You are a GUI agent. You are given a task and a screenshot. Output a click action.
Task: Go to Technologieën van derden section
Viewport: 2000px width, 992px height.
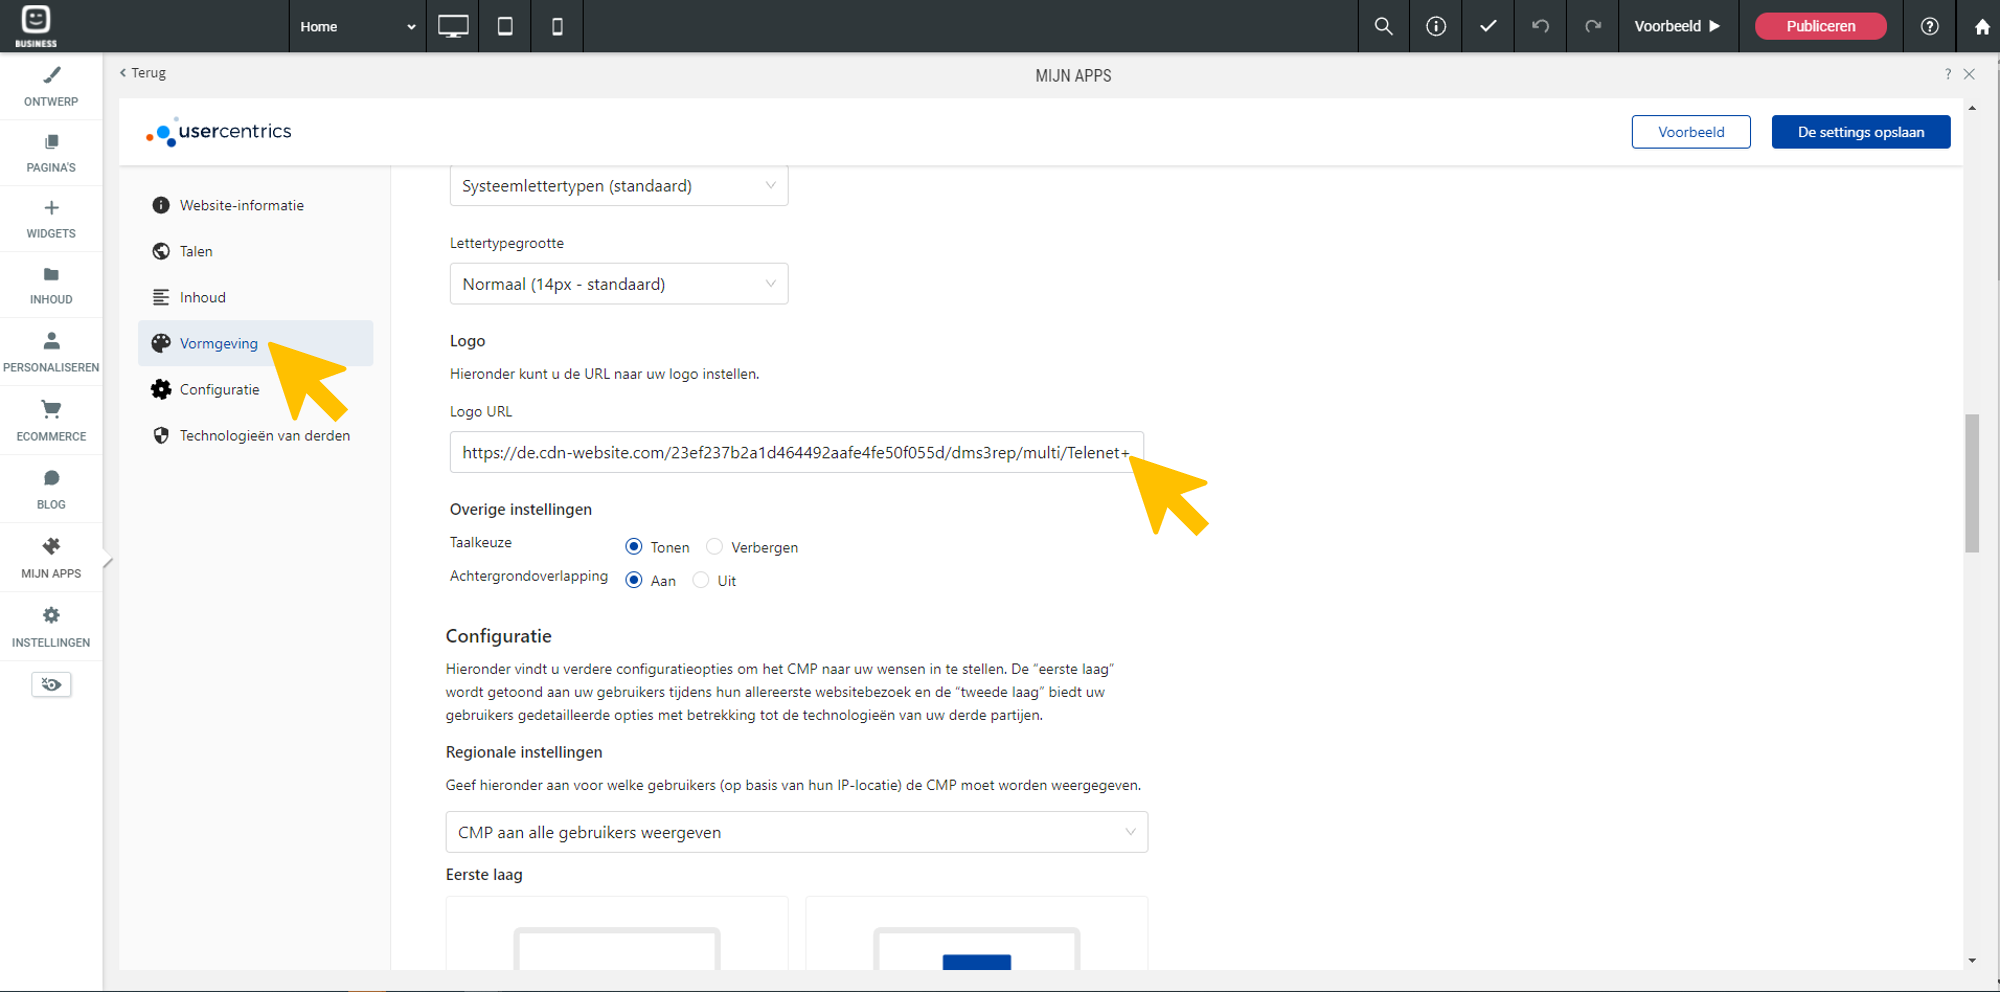tap(264, 436)
